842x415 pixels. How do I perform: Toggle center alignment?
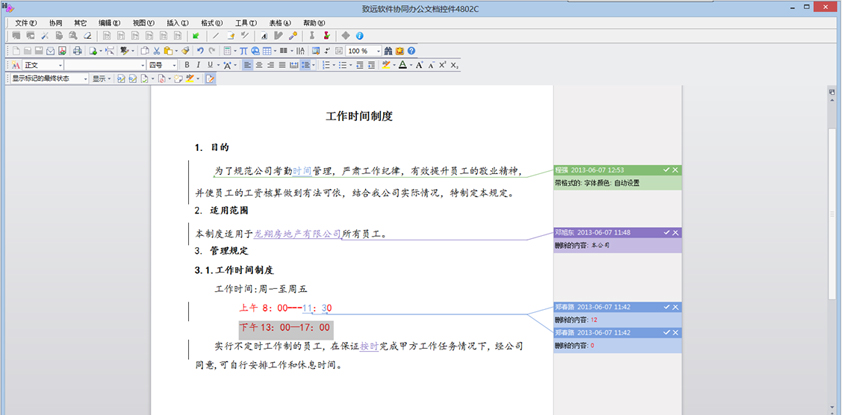click(259, 65)
